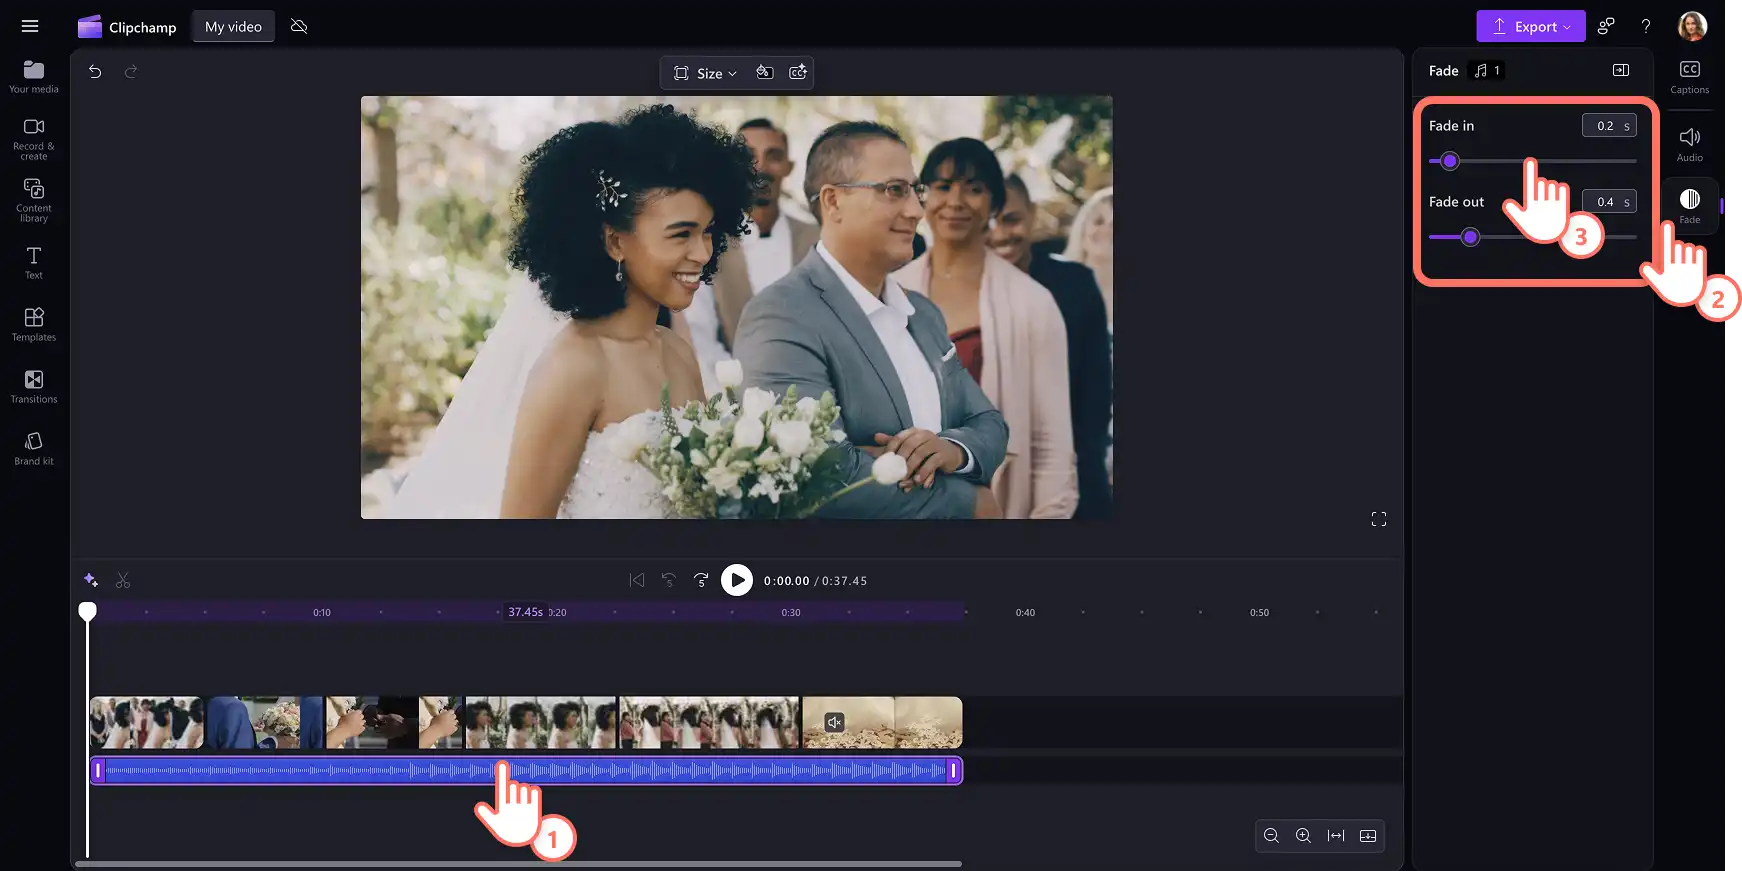Image resolution: width=1742 pixels, height=871 pixels.
Task: Open Your media panel
Action: pos(34,76)
